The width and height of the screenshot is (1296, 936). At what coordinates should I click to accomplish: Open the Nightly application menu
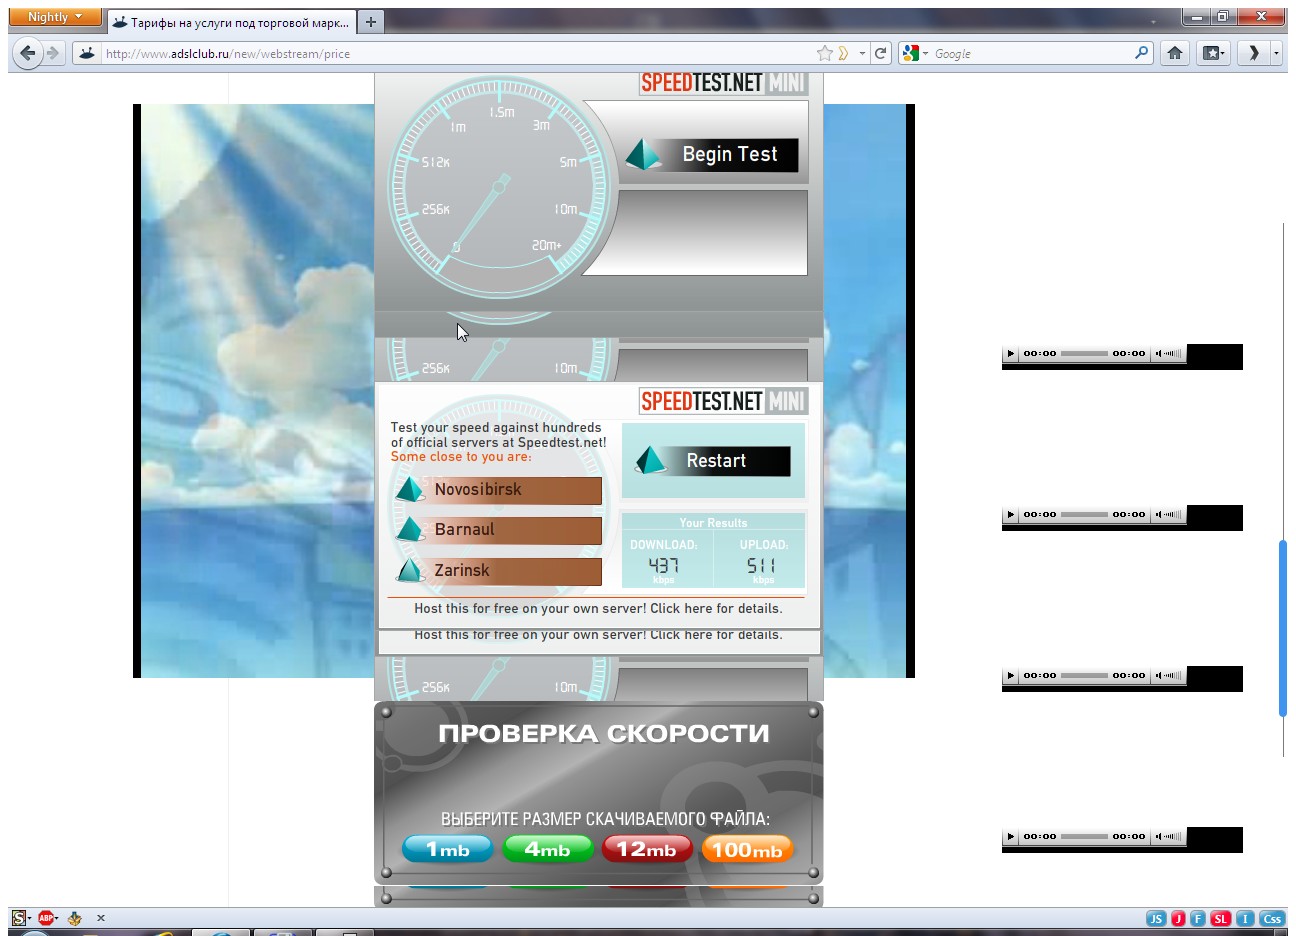point(55,17)
